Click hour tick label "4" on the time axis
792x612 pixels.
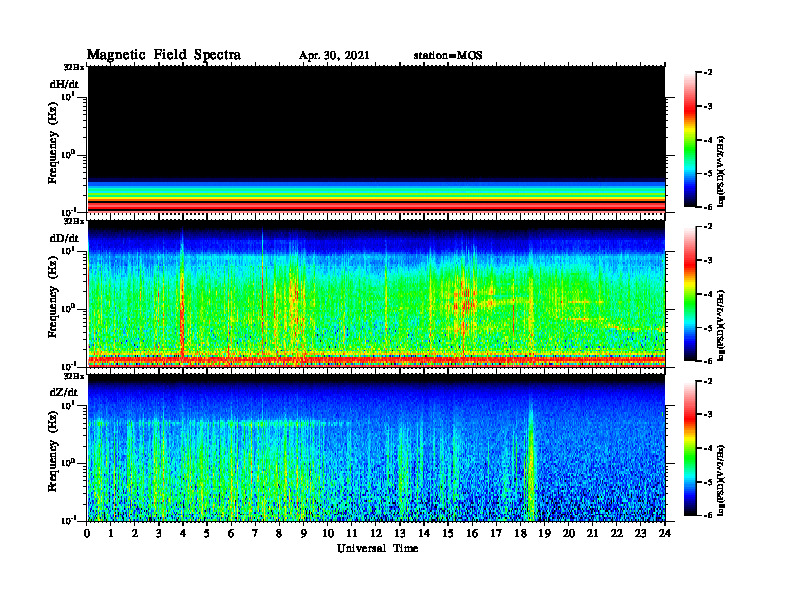[183, 533]
